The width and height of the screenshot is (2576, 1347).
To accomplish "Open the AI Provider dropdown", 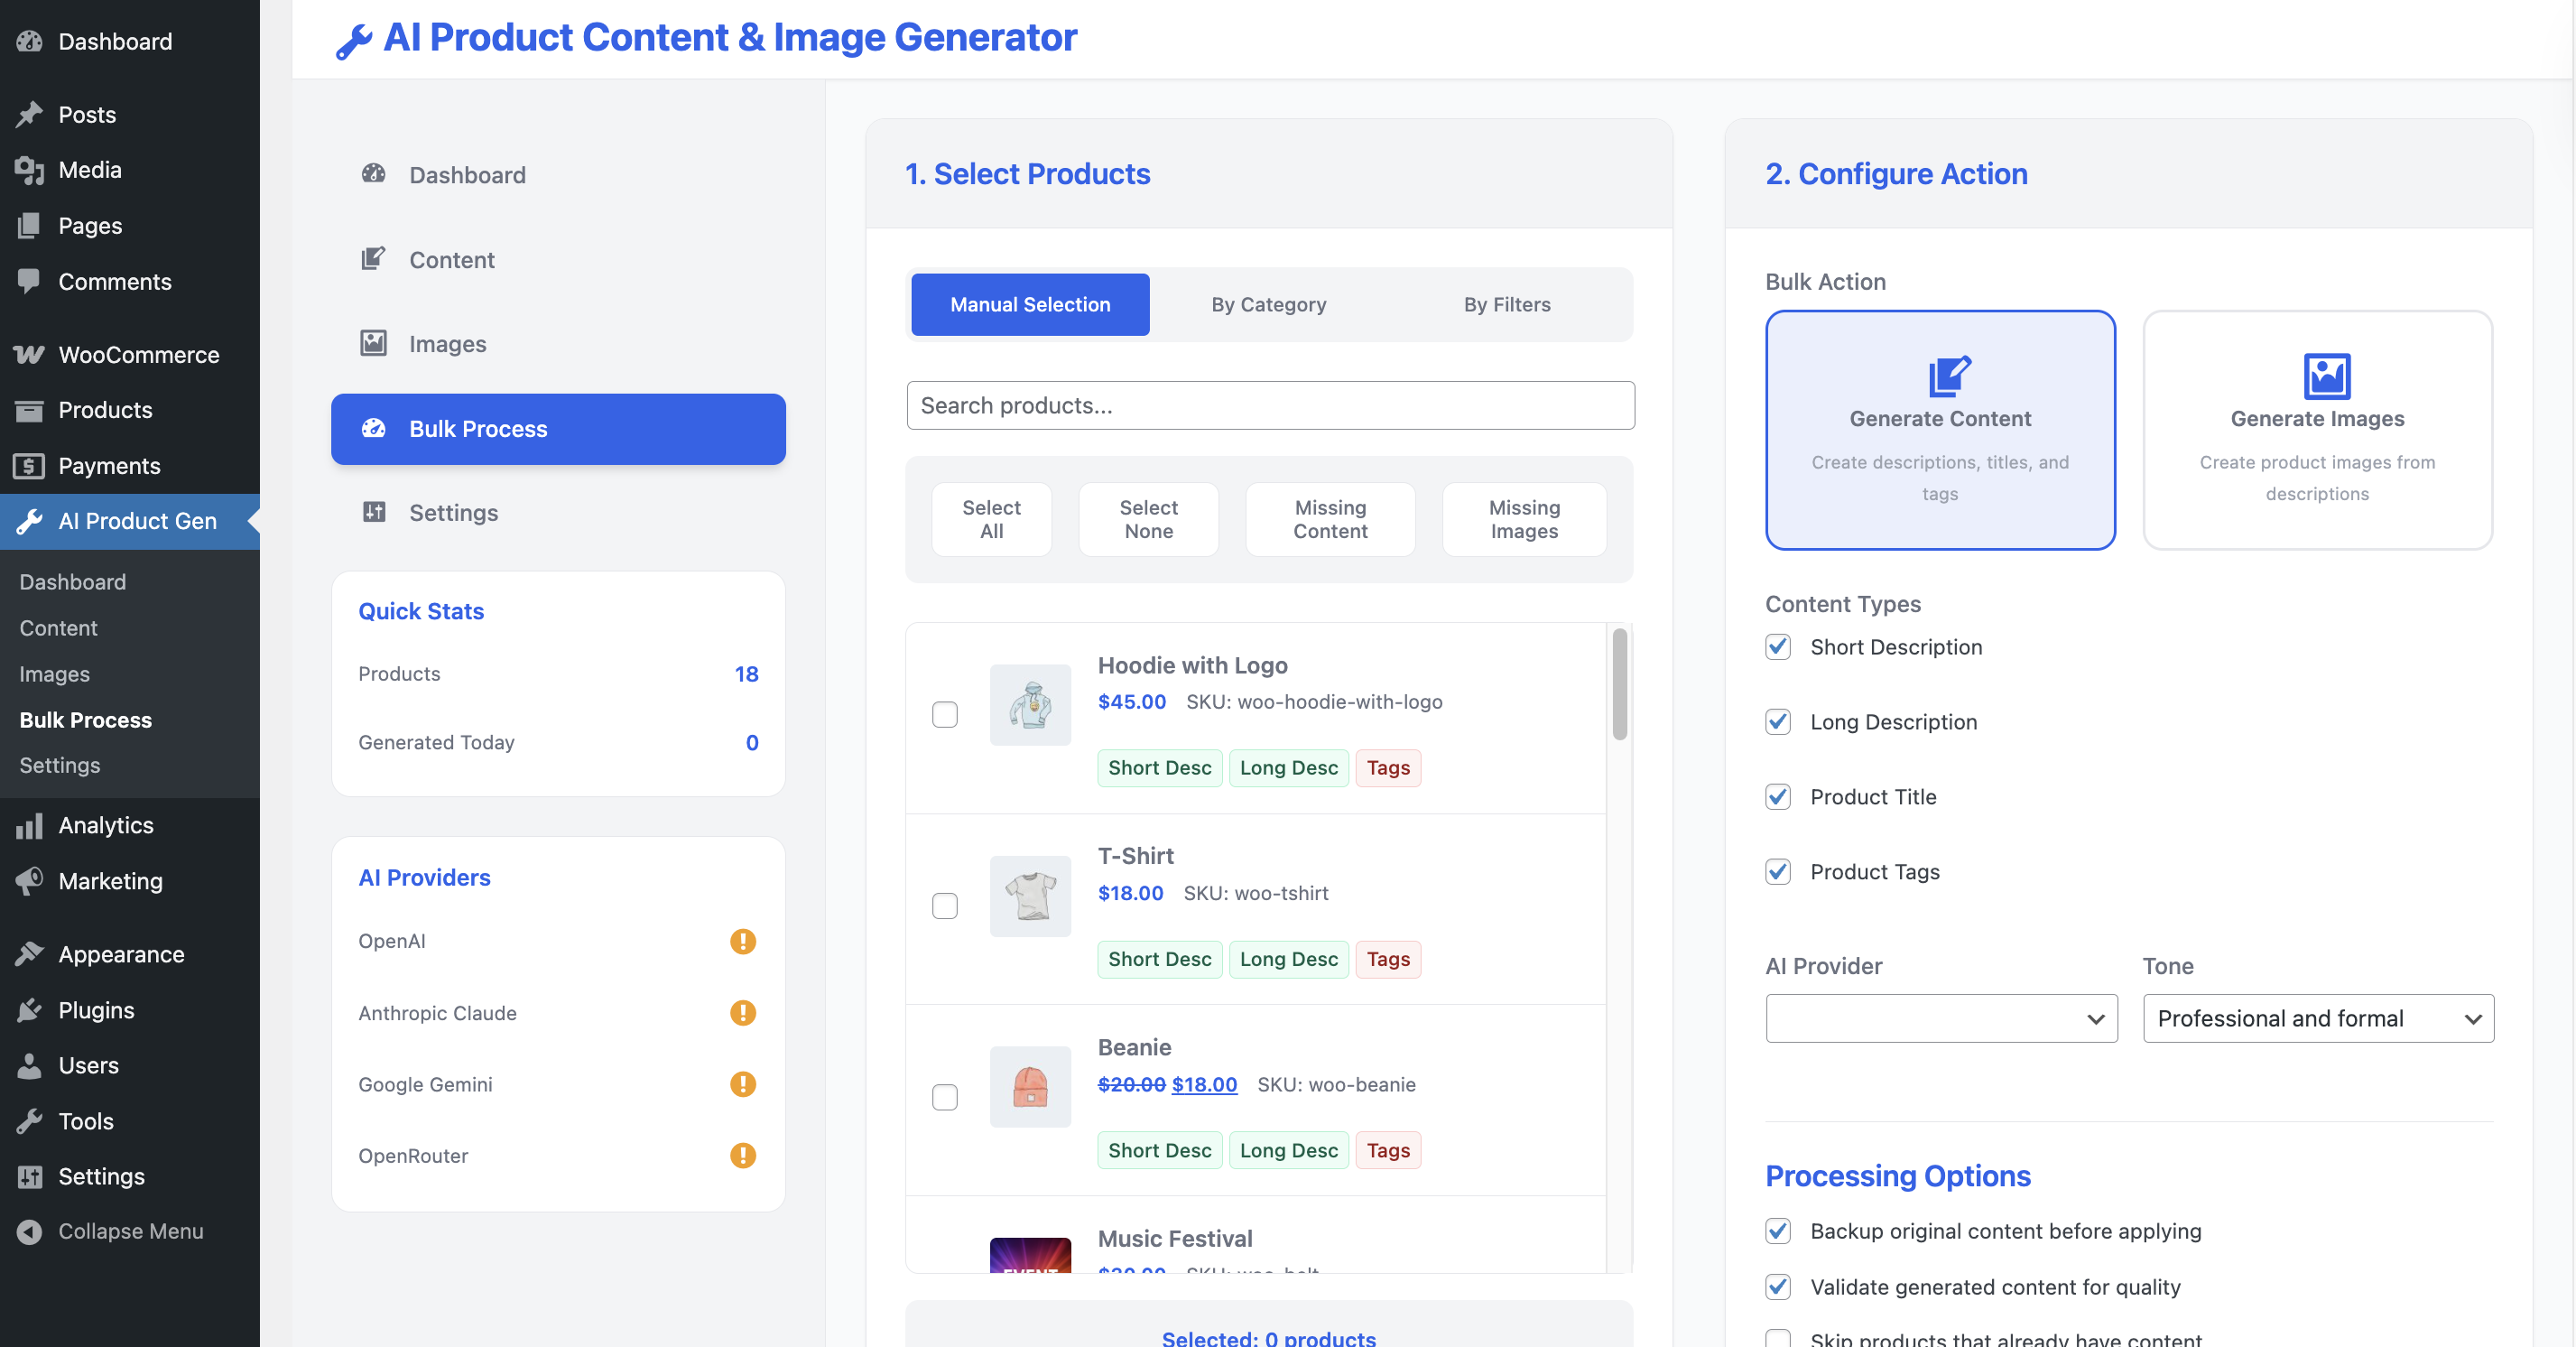I will (1940, 1018).
